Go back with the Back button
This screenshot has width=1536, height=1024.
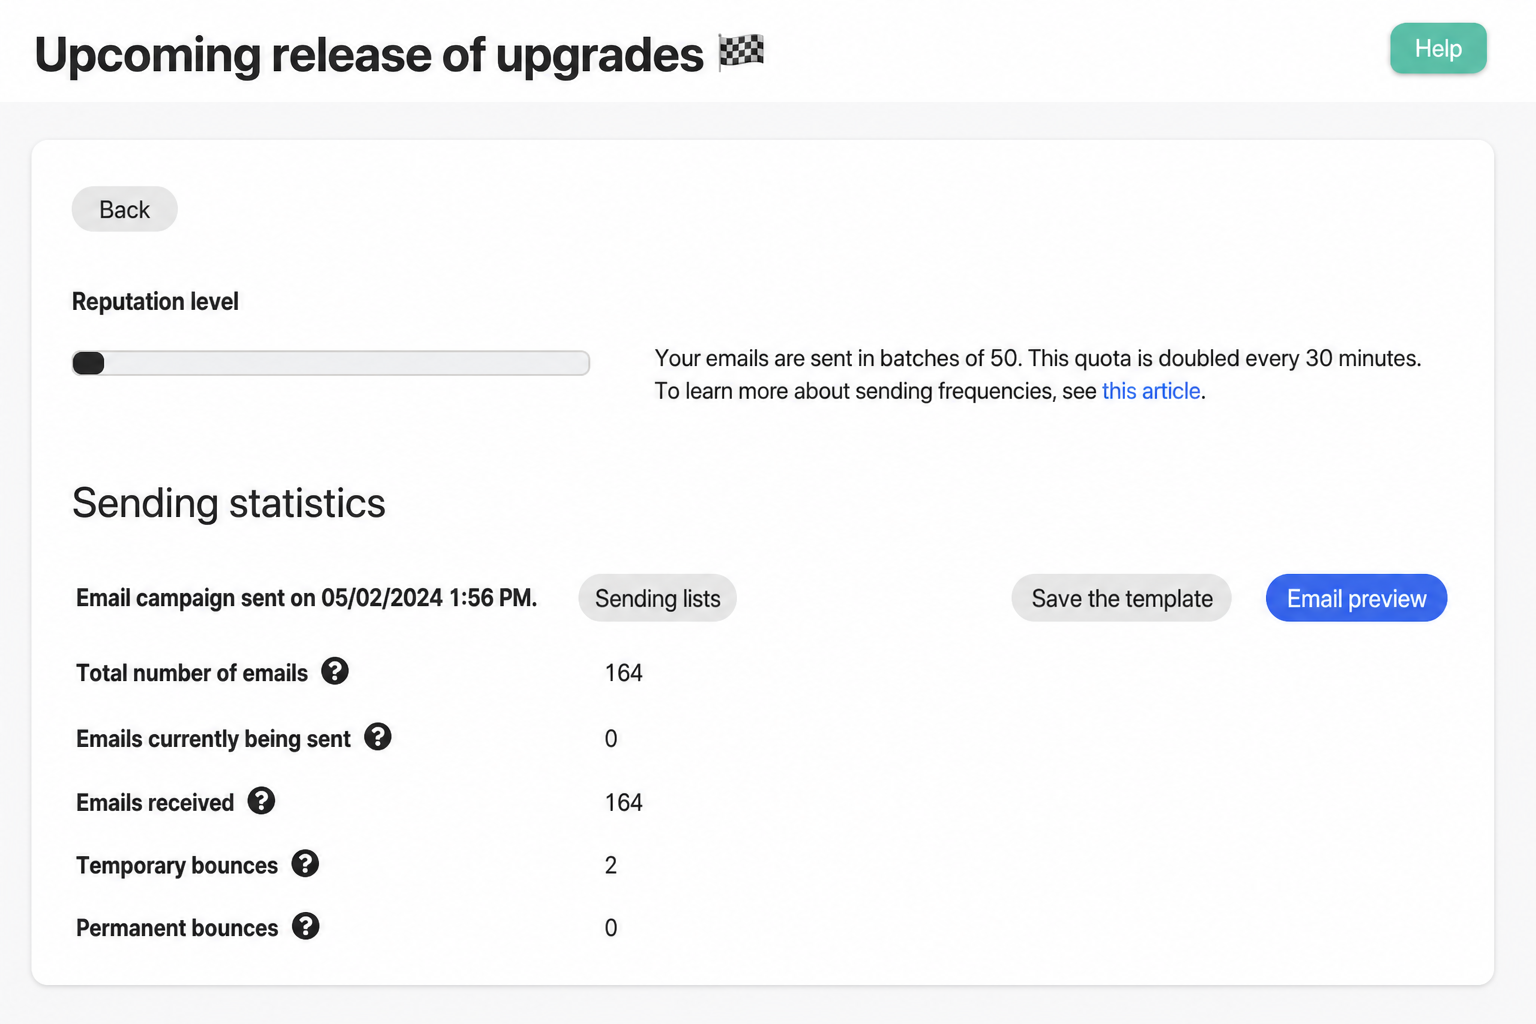(x=125, y=209)
